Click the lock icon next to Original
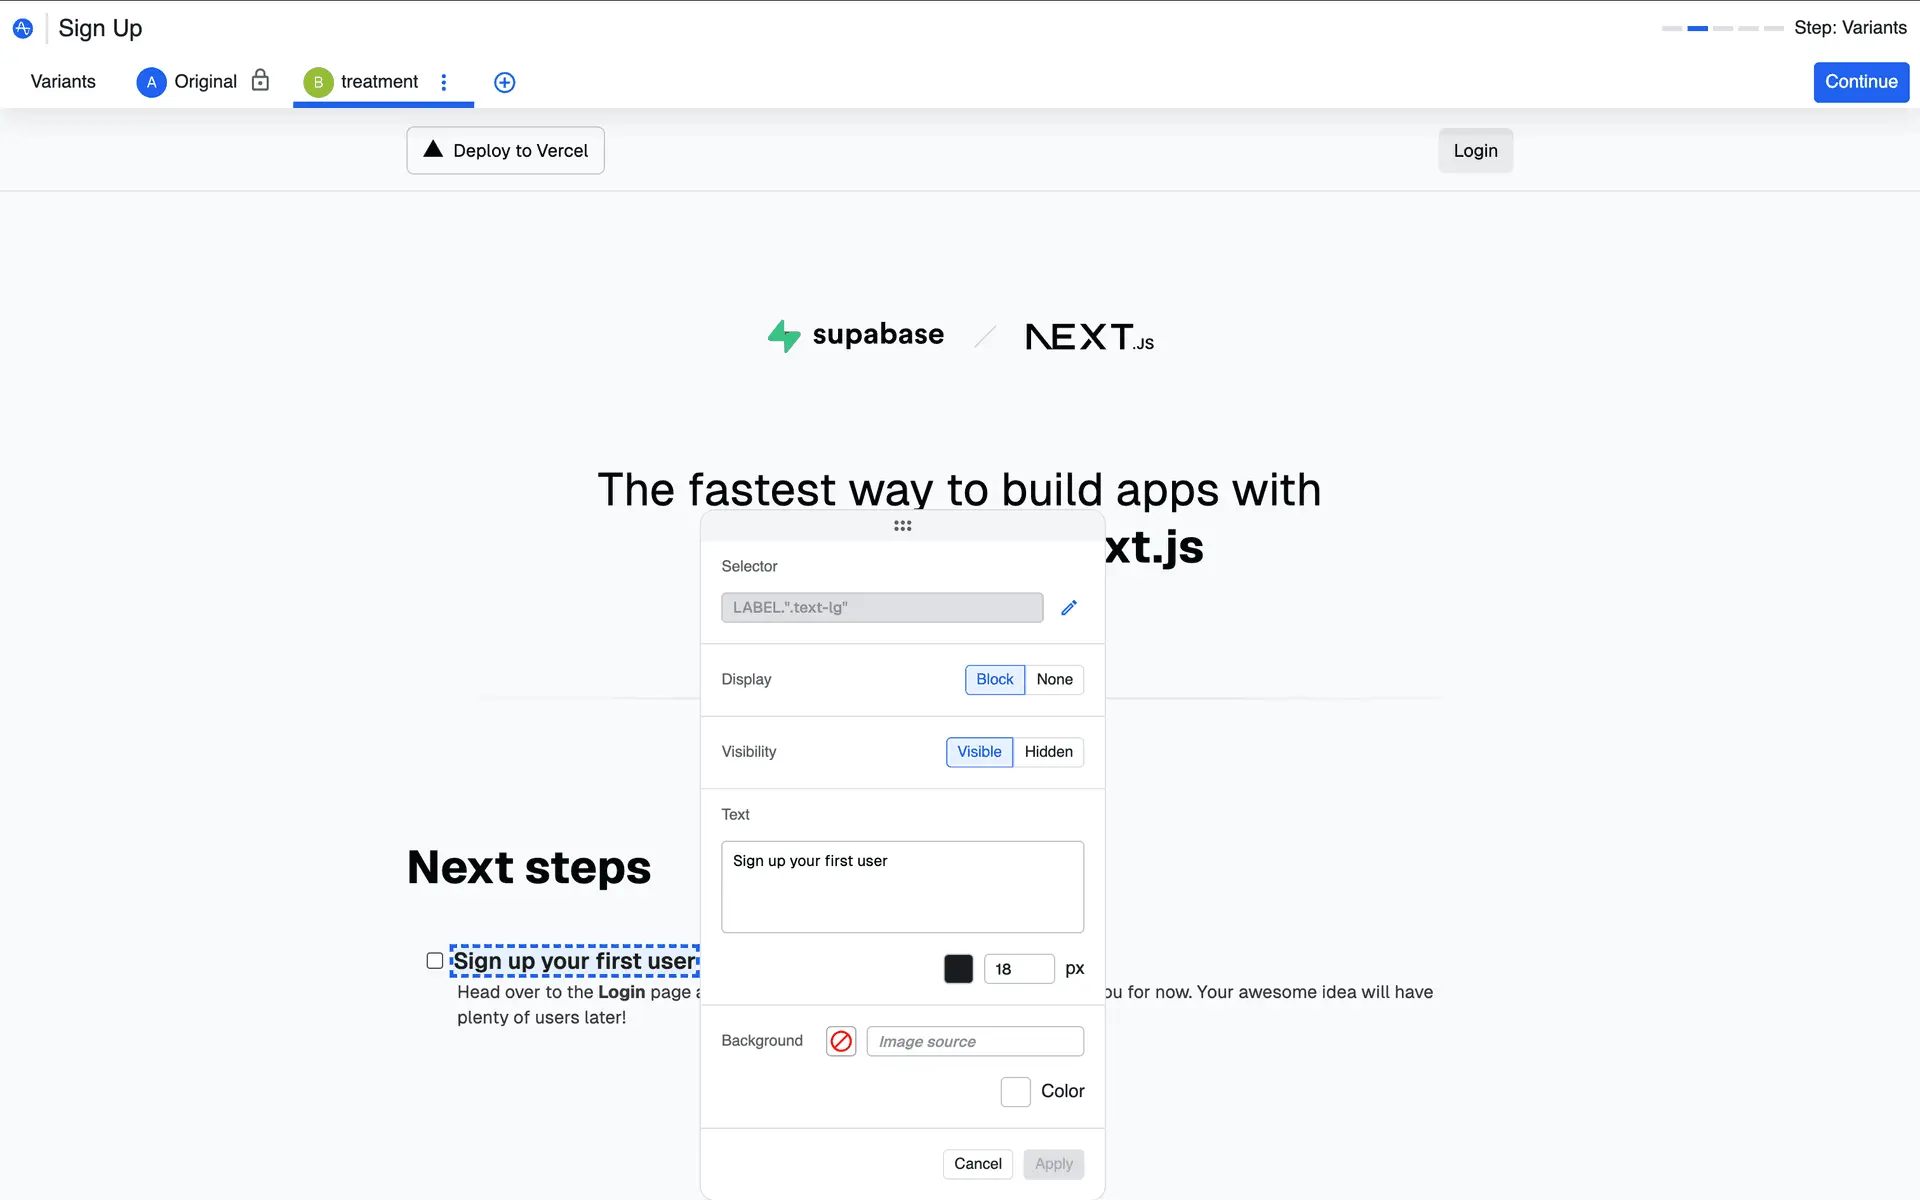 [x=260, y=80]
